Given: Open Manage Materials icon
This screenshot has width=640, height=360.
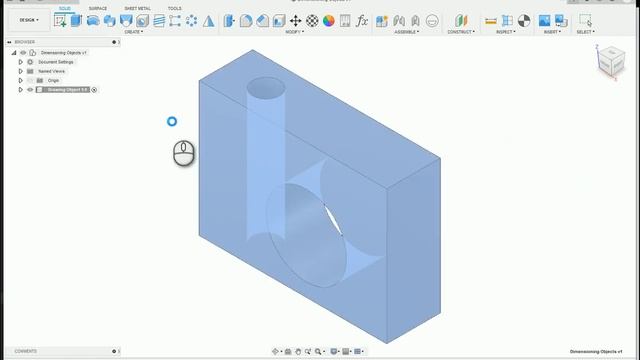Looking at the screenshot, I should (x=345, y=20).
